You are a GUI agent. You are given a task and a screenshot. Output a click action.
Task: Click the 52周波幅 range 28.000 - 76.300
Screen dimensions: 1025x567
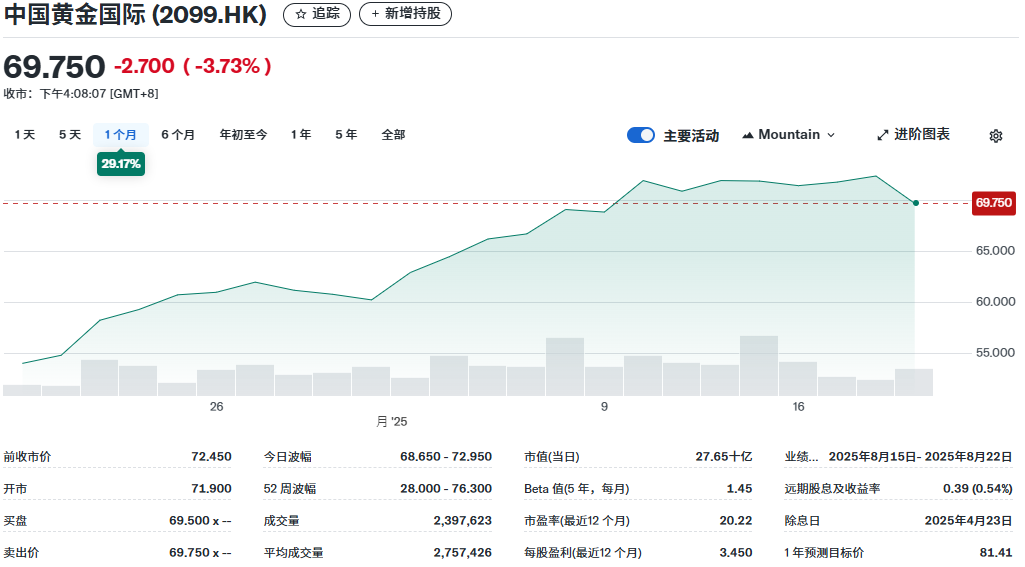(x=446, y=489)
